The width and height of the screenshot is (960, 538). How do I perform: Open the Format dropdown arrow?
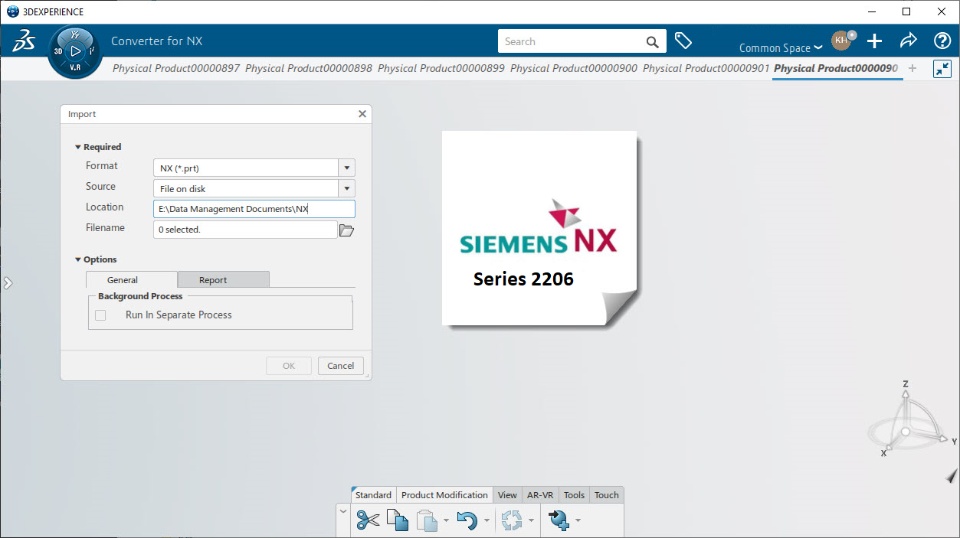point(347,168)
